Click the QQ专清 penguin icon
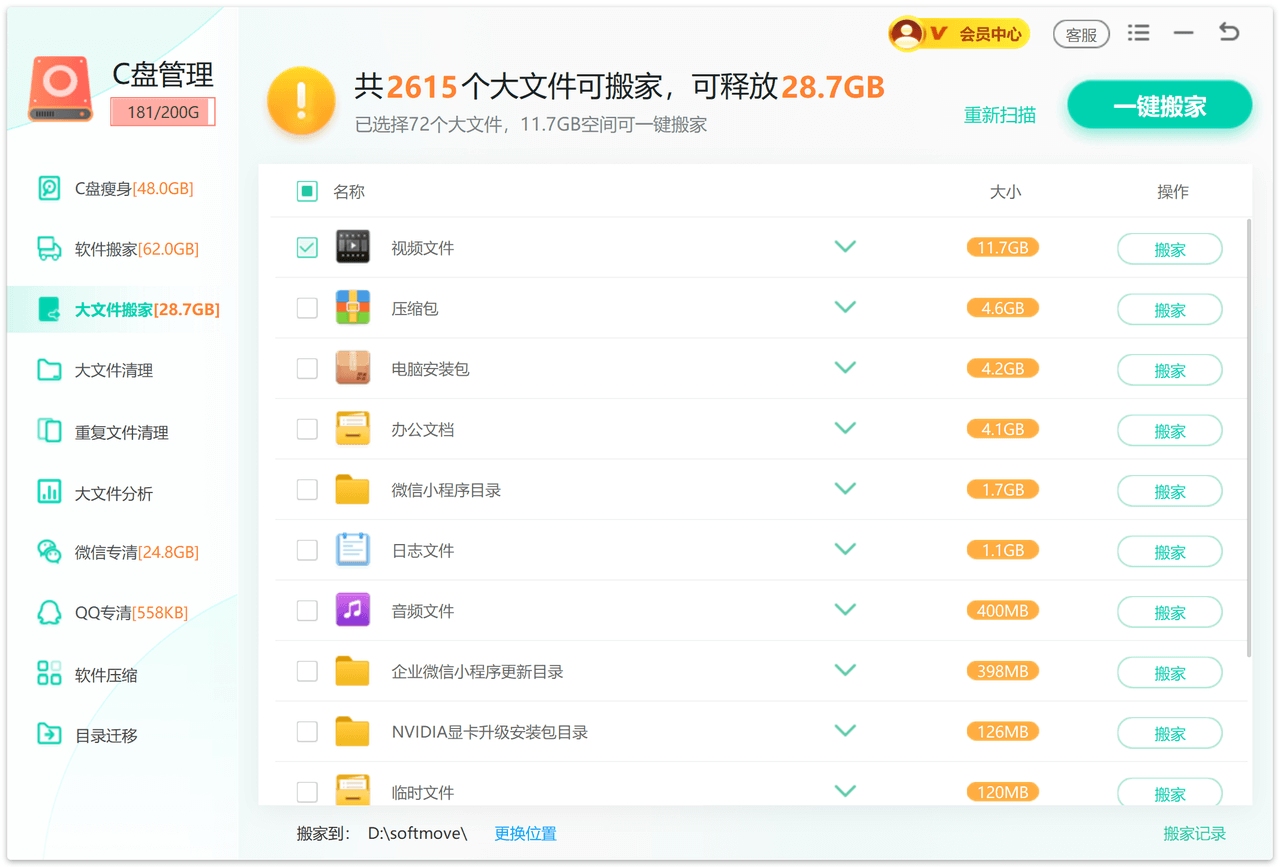 pos(49,612)
